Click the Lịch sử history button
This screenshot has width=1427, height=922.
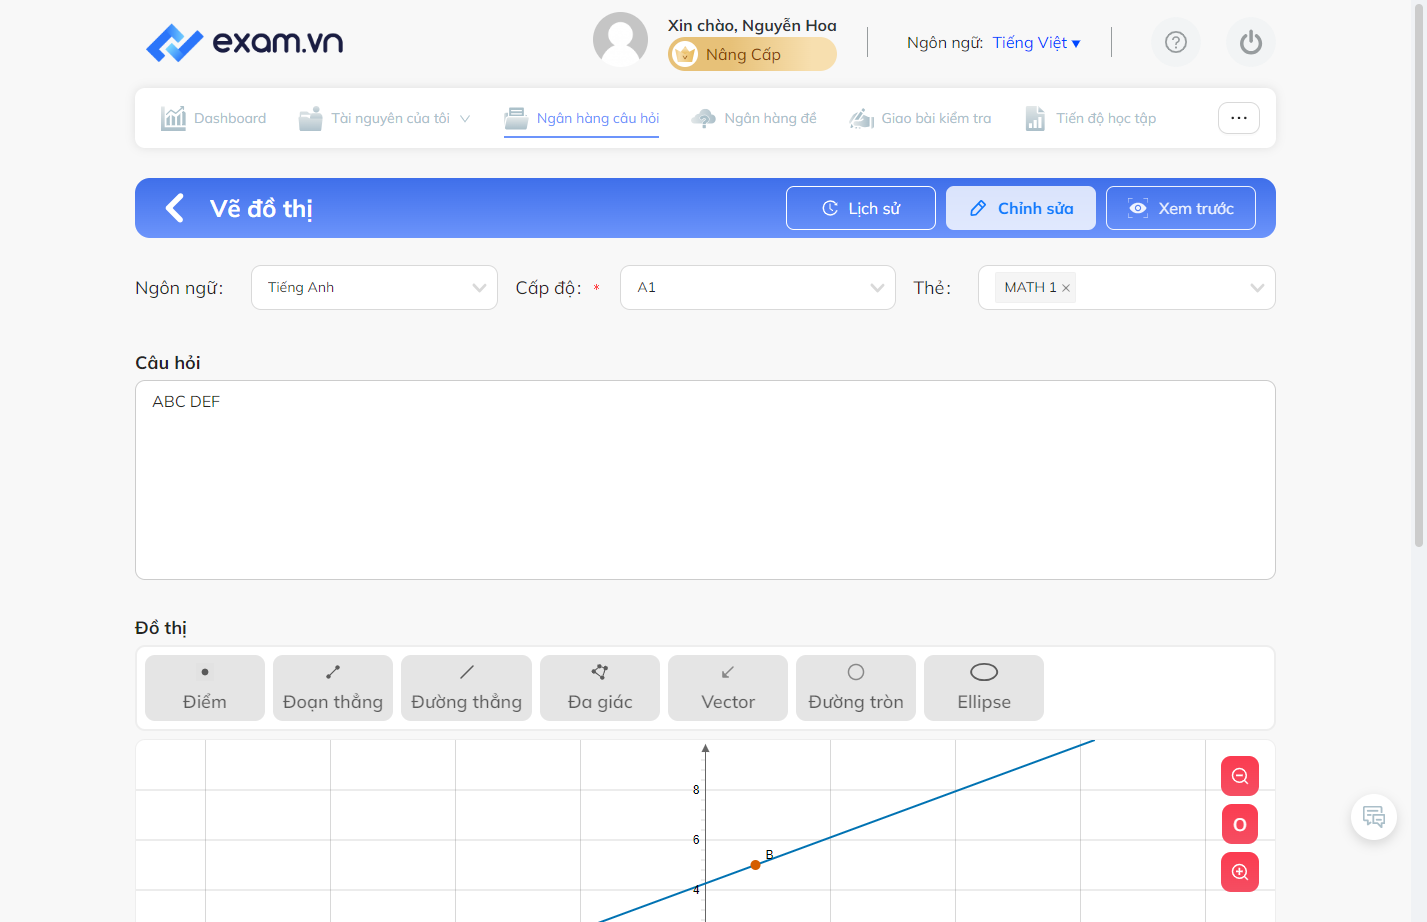(861, 208)
